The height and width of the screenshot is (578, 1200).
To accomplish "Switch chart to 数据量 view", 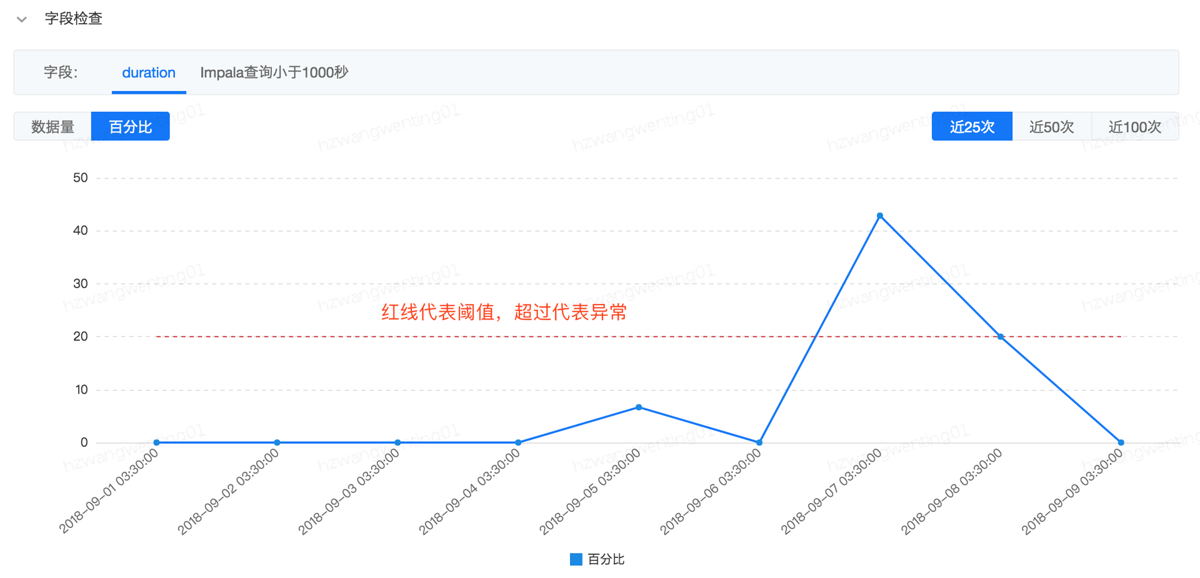I will [52, 127].
